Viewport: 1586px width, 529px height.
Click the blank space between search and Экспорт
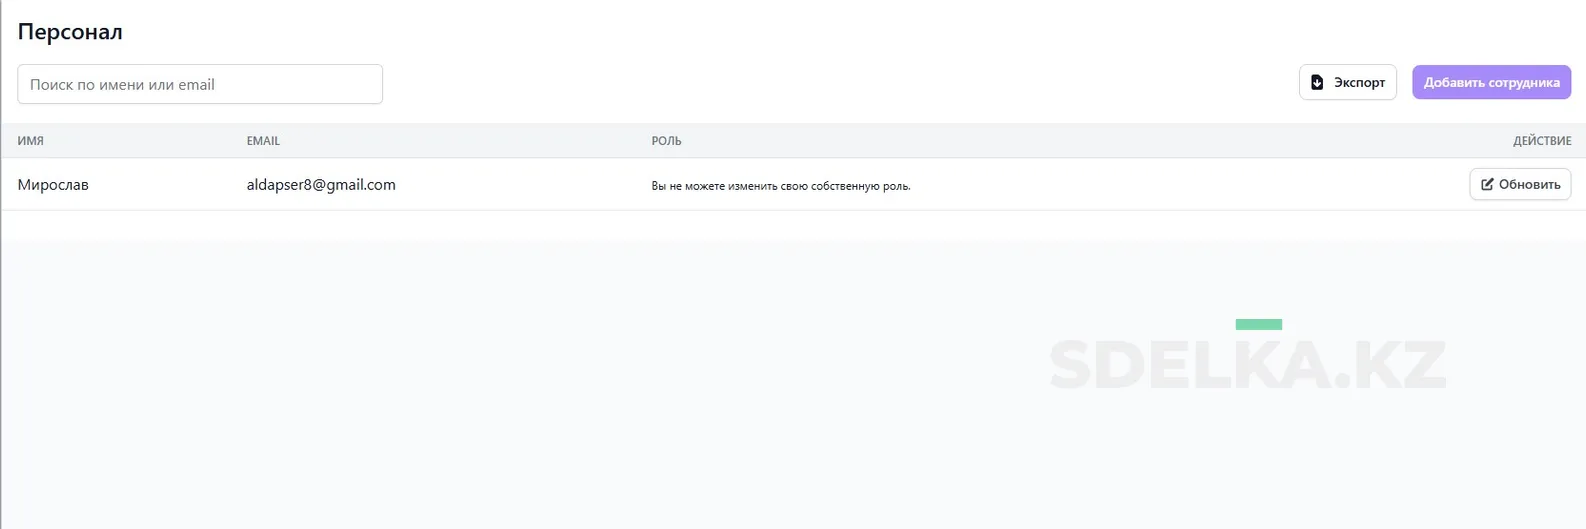840,84
